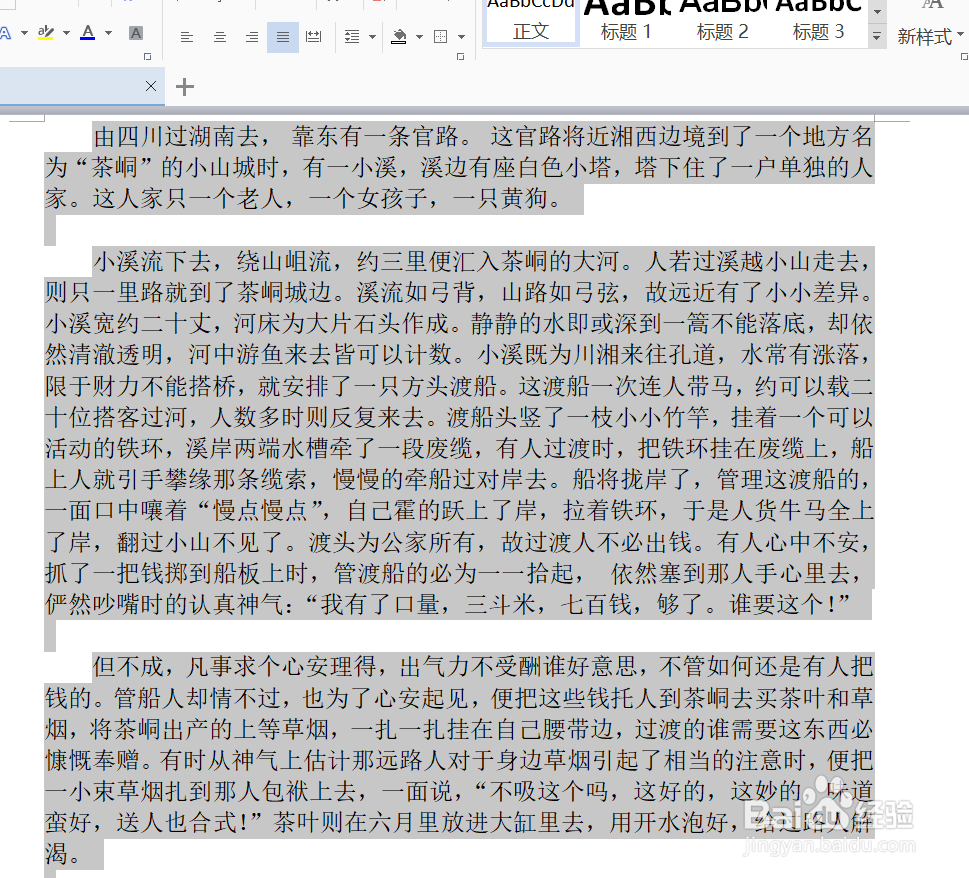Open the paragraph dialog launcher
This screenshot has width=969, height=878.
[x=460, y=56]
